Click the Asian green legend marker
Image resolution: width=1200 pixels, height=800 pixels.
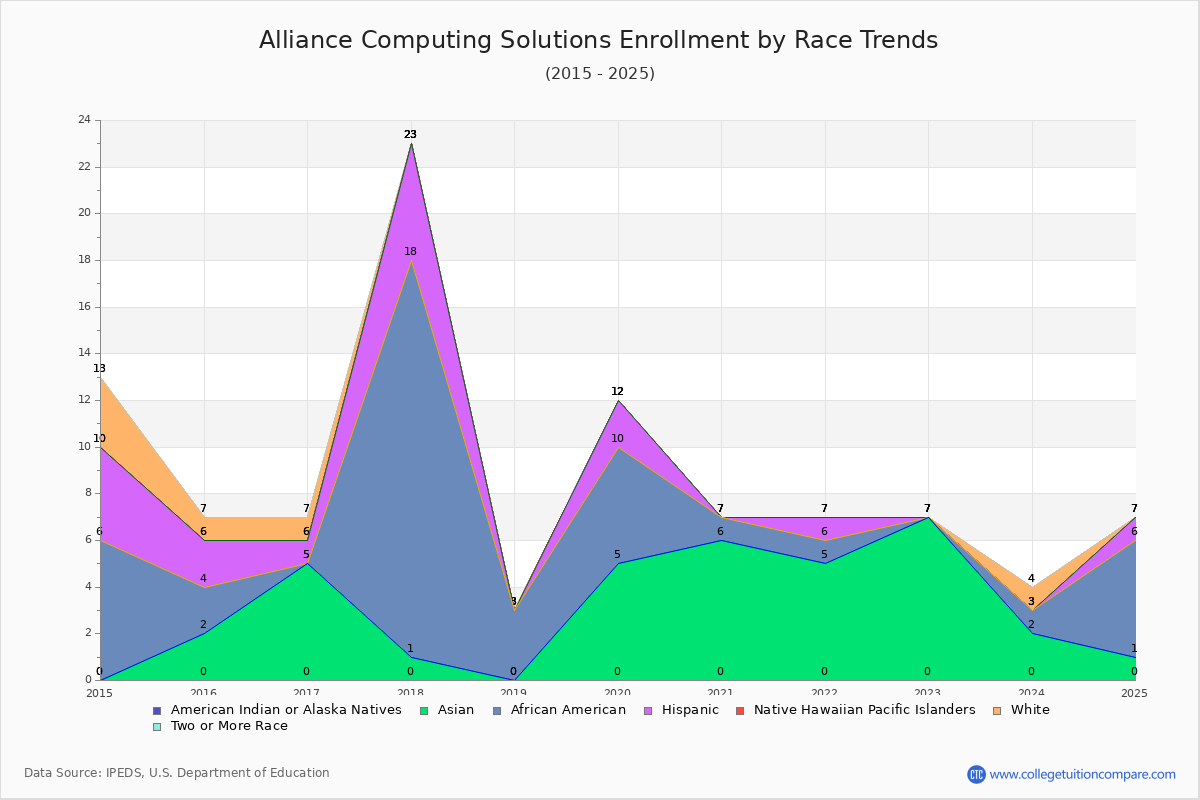tap(425, 710)
